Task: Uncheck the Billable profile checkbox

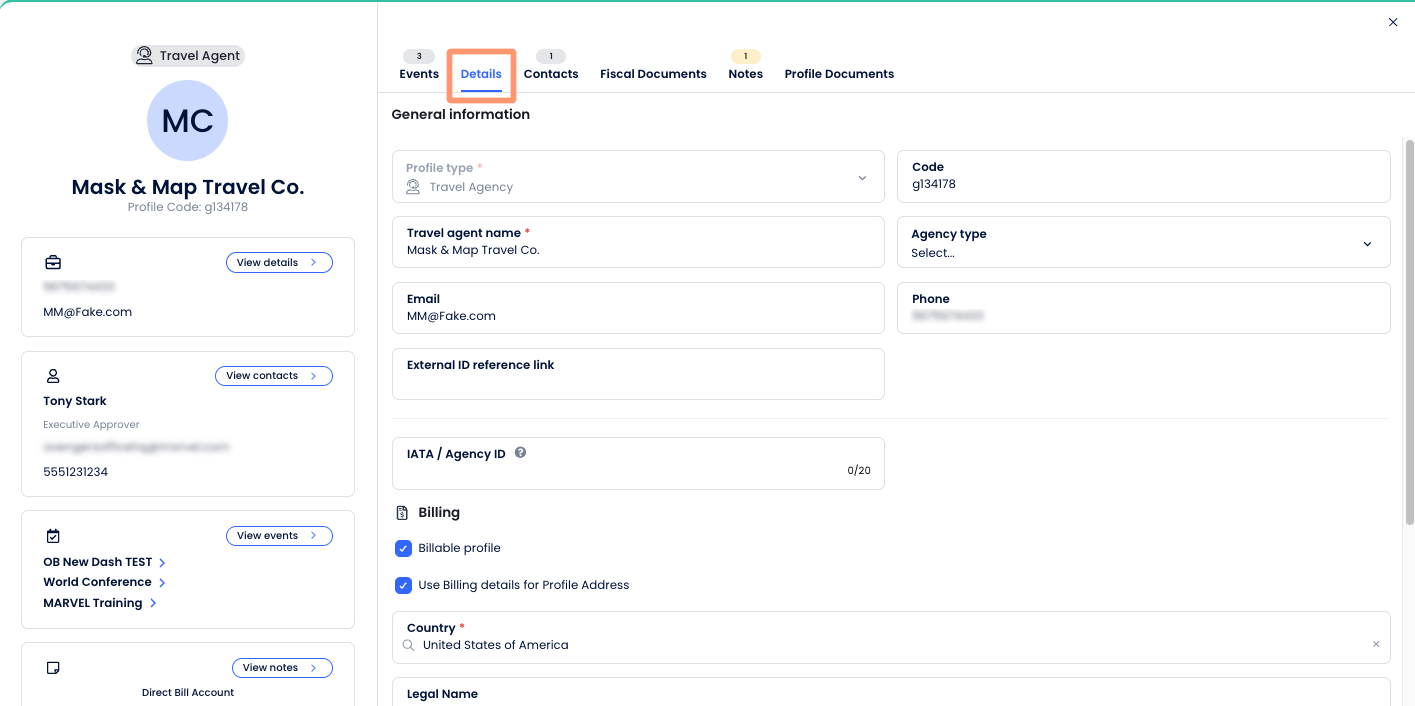Action: pos(403,548)
